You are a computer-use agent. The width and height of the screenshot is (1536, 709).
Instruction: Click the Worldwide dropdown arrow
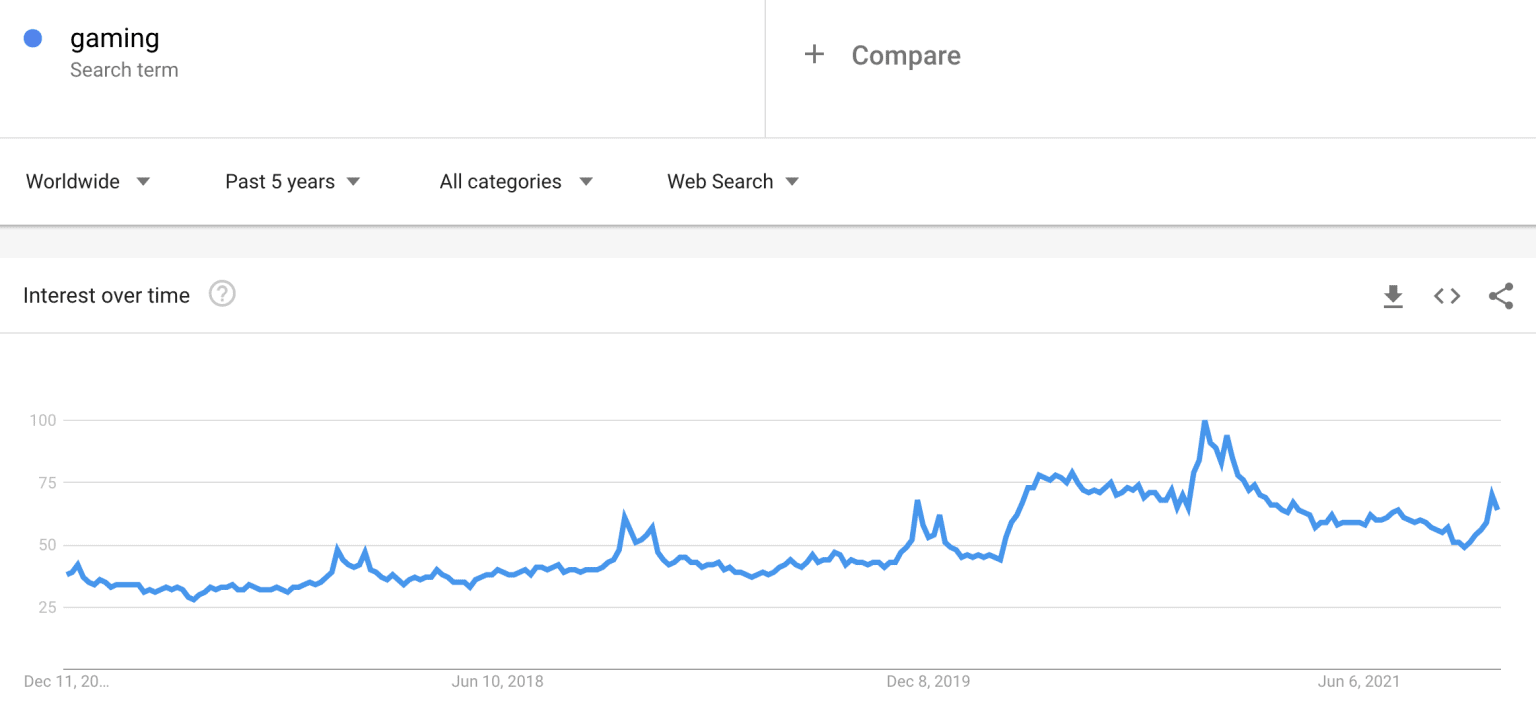click(x=143, y=181)
